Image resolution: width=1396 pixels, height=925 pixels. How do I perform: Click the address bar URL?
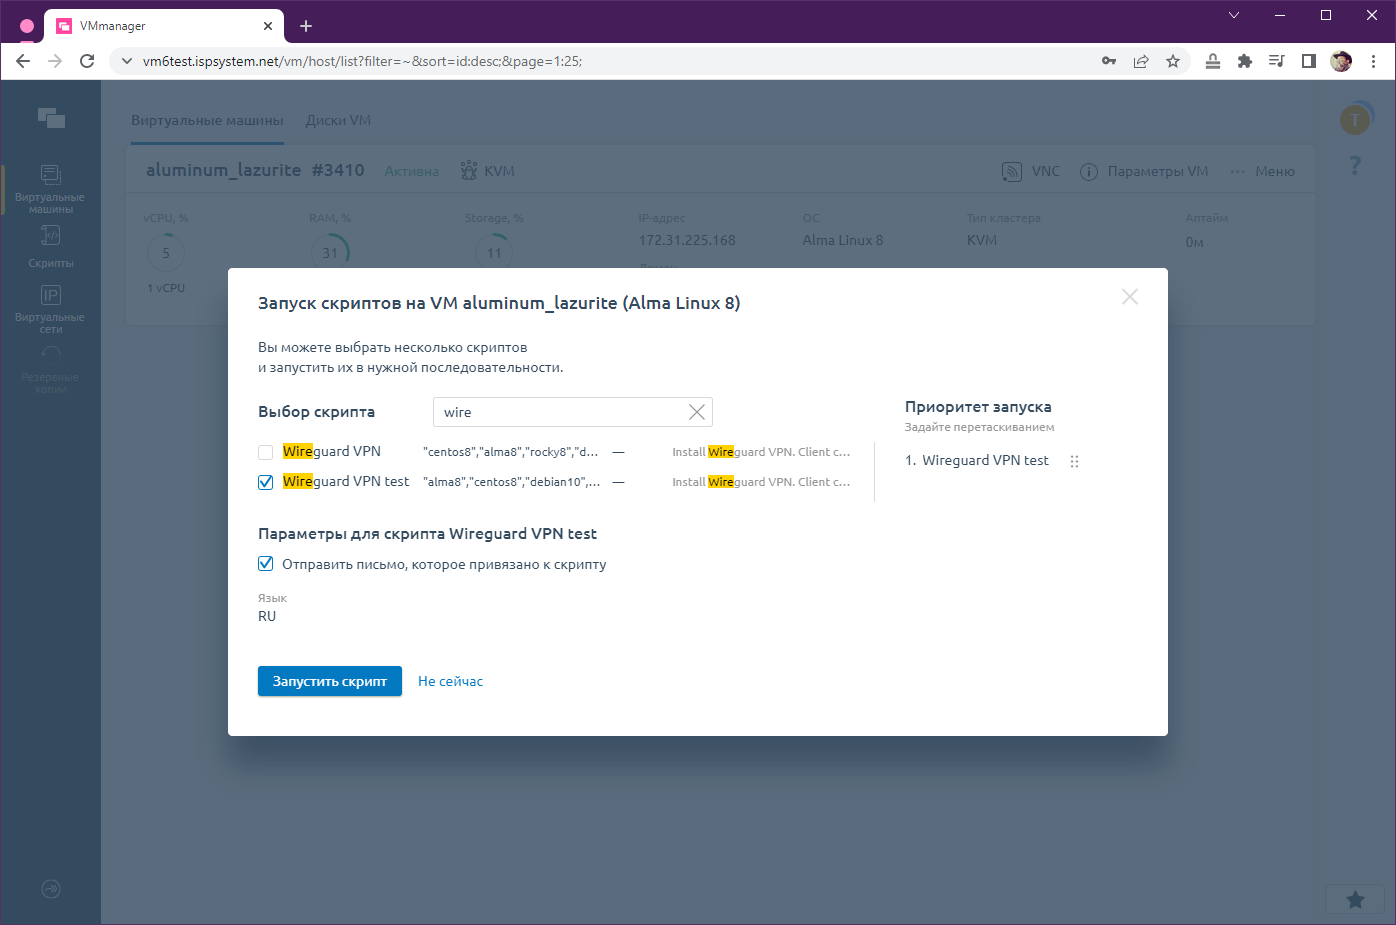362,61
